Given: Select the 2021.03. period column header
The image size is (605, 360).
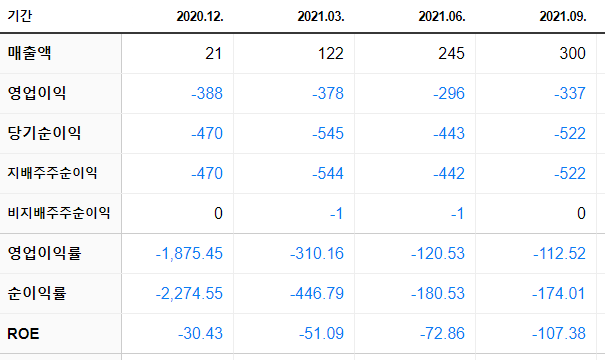Looking at the screenshot, I should click(x=321, y=16).
